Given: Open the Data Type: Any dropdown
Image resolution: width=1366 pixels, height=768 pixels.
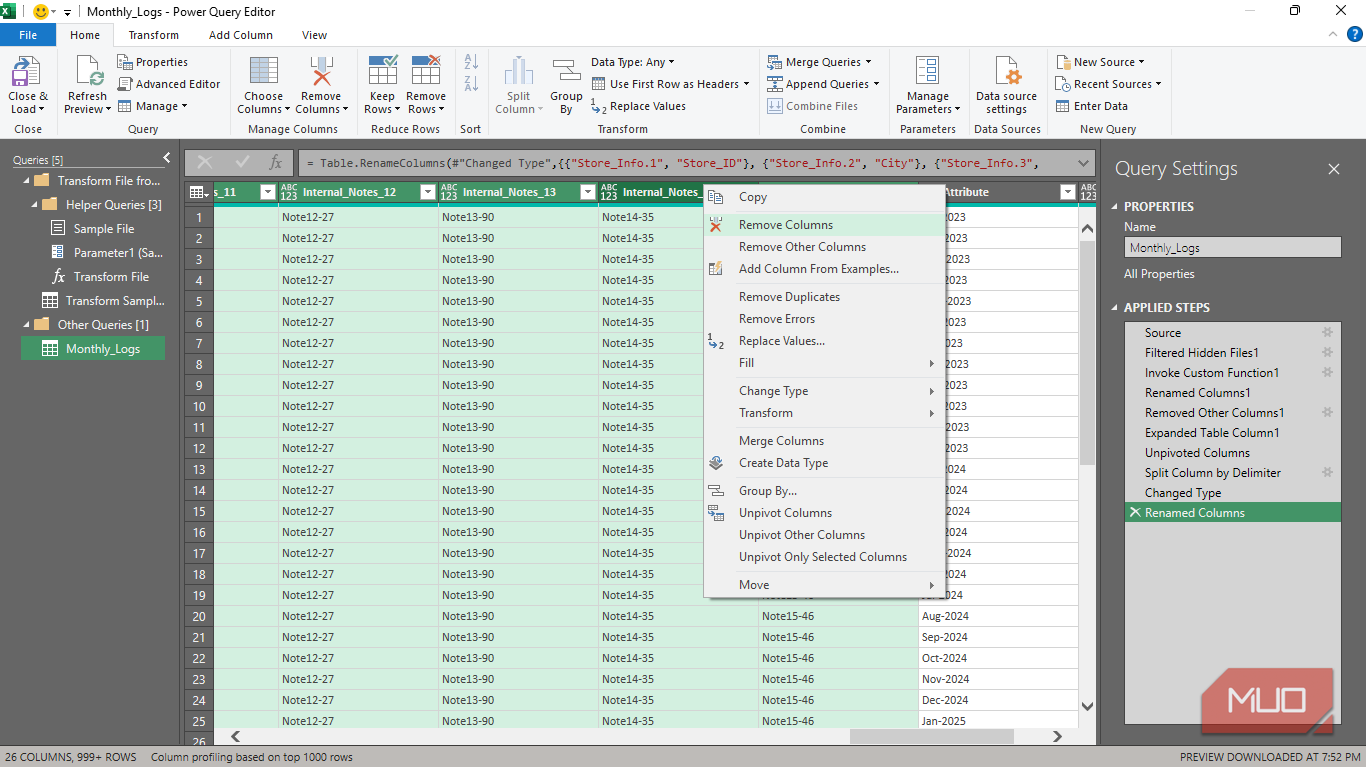Looking at the screenshot, I should point(632,62).
